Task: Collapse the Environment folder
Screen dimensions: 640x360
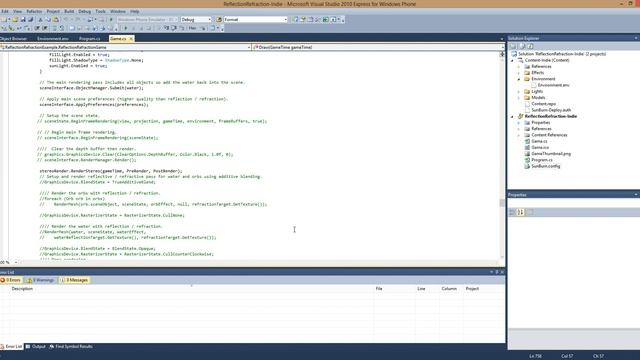Action: tap(519, 79)
